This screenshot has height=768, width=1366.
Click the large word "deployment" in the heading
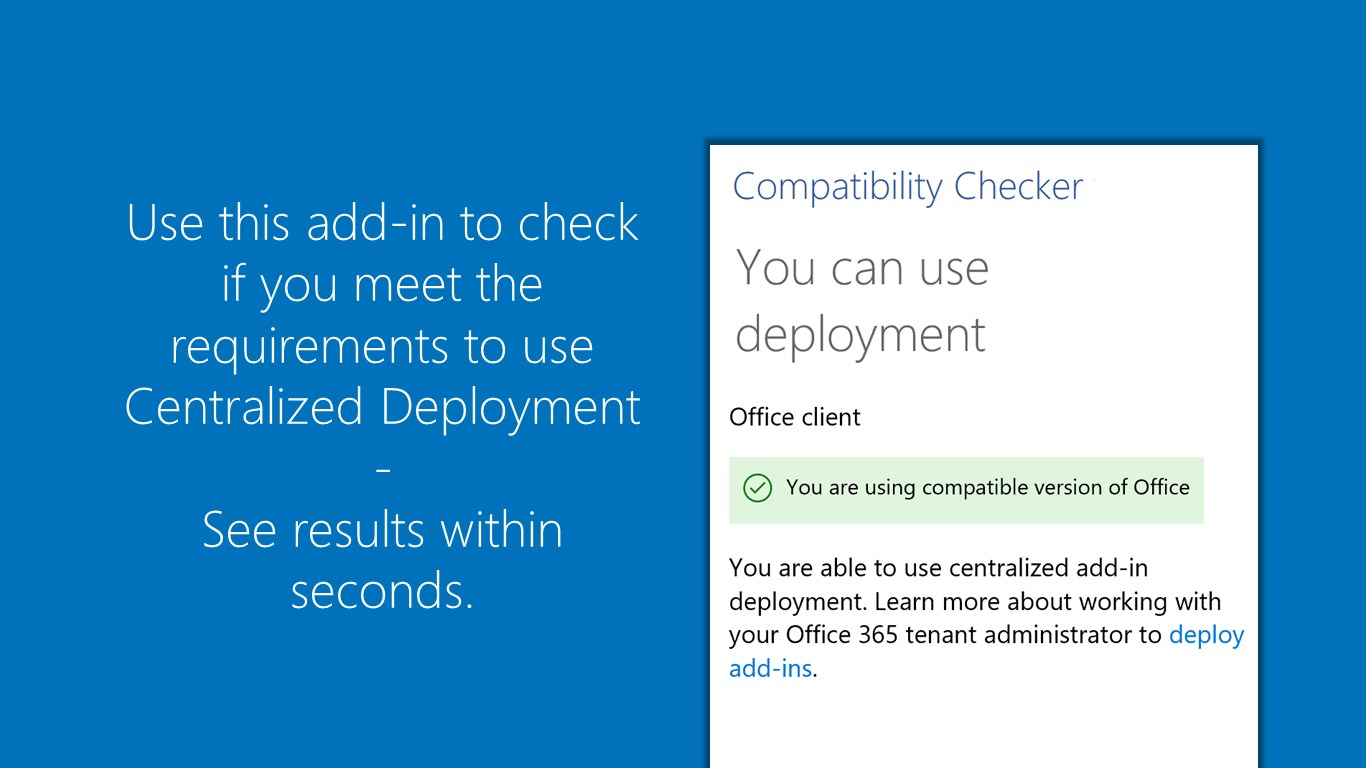point(860,334)
